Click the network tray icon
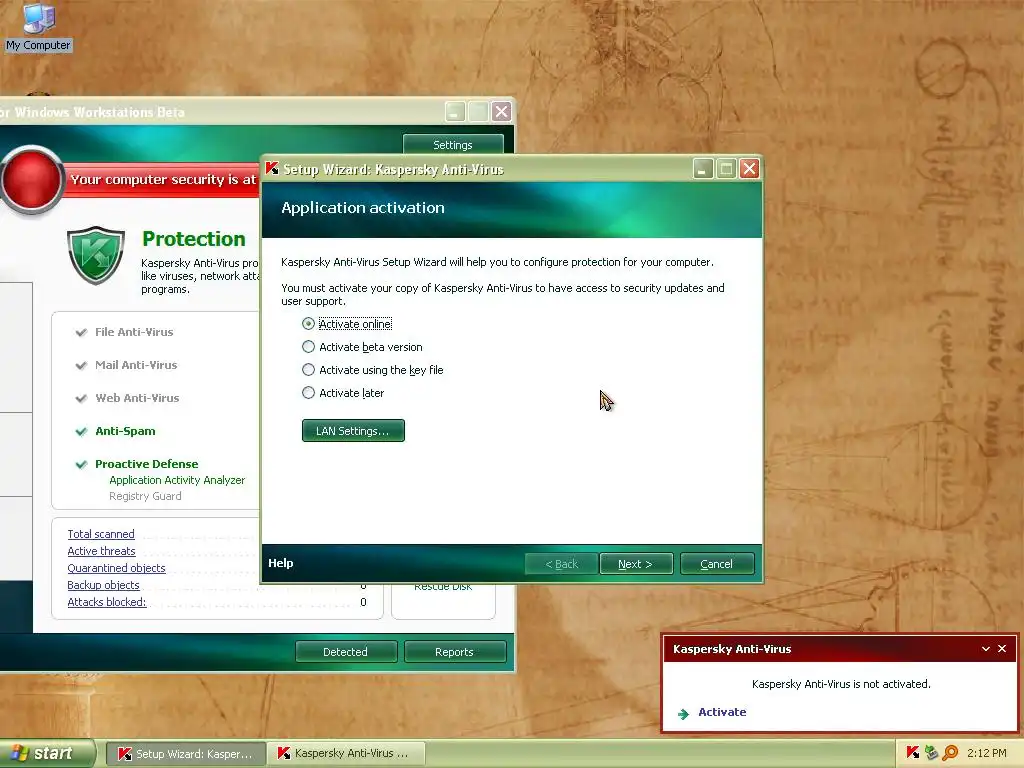The width and height of the screenshot is (1024, 768). pyautogui.click(x=931, y=753)
